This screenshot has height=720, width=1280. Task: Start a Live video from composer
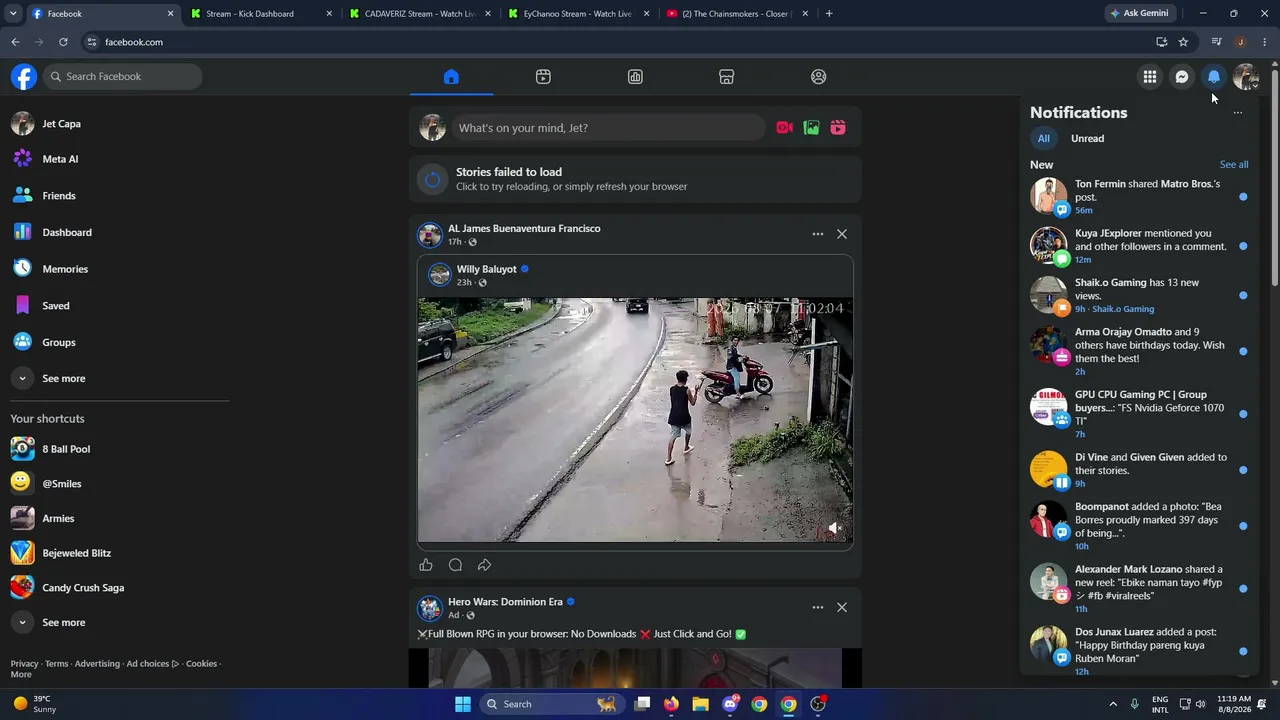click(785, 128)
